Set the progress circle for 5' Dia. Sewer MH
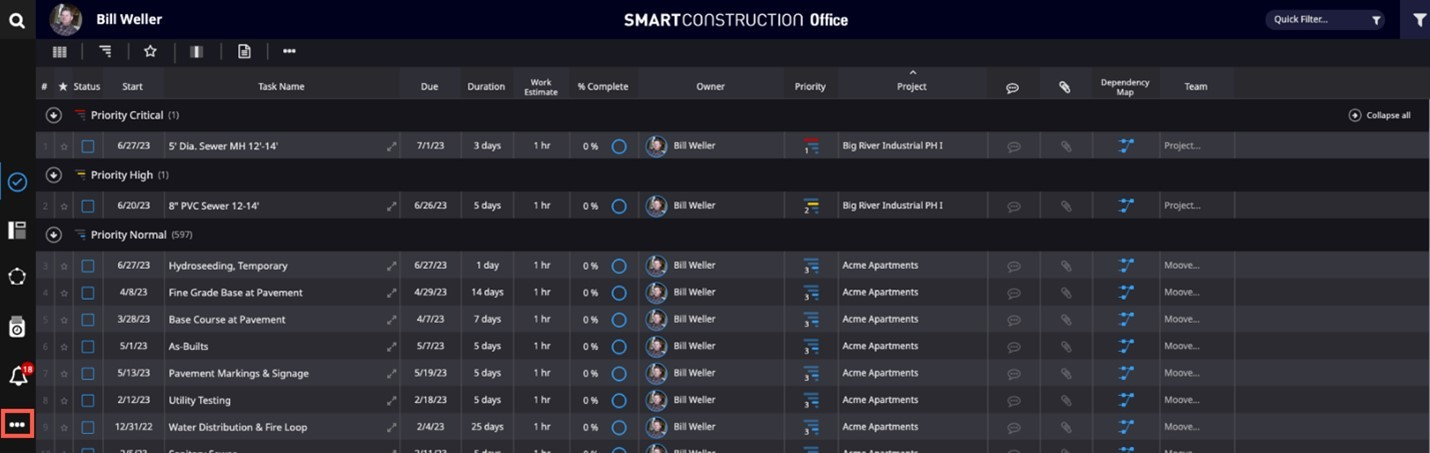Viewport: 1430px width, 453px height. 619,146
